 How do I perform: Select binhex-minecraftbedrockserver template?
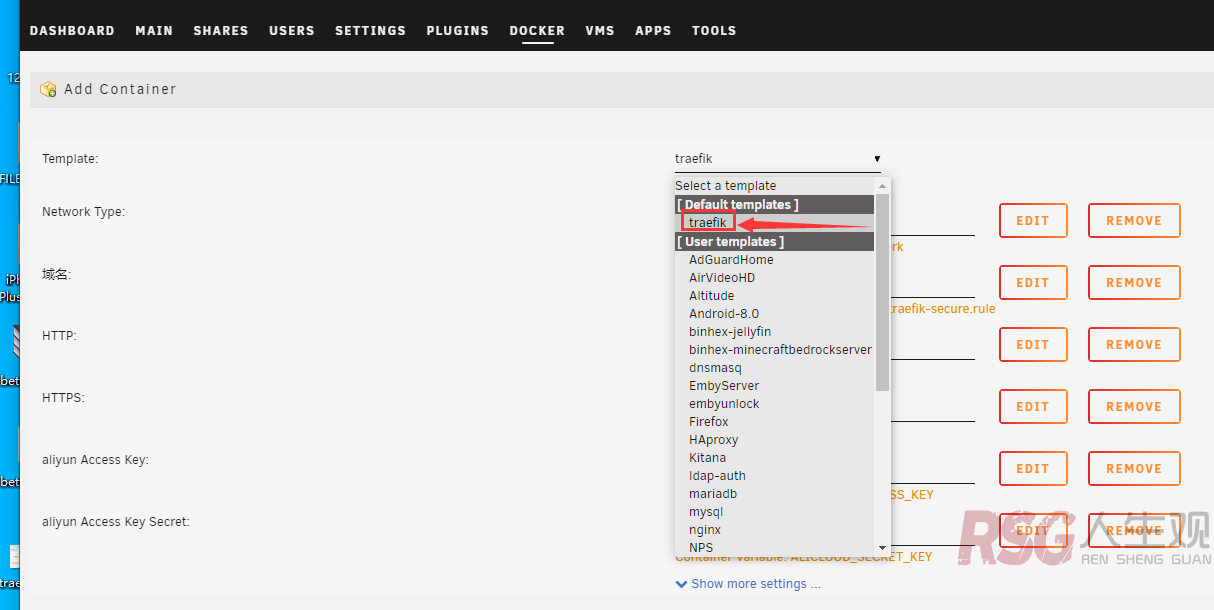point(774,350)
